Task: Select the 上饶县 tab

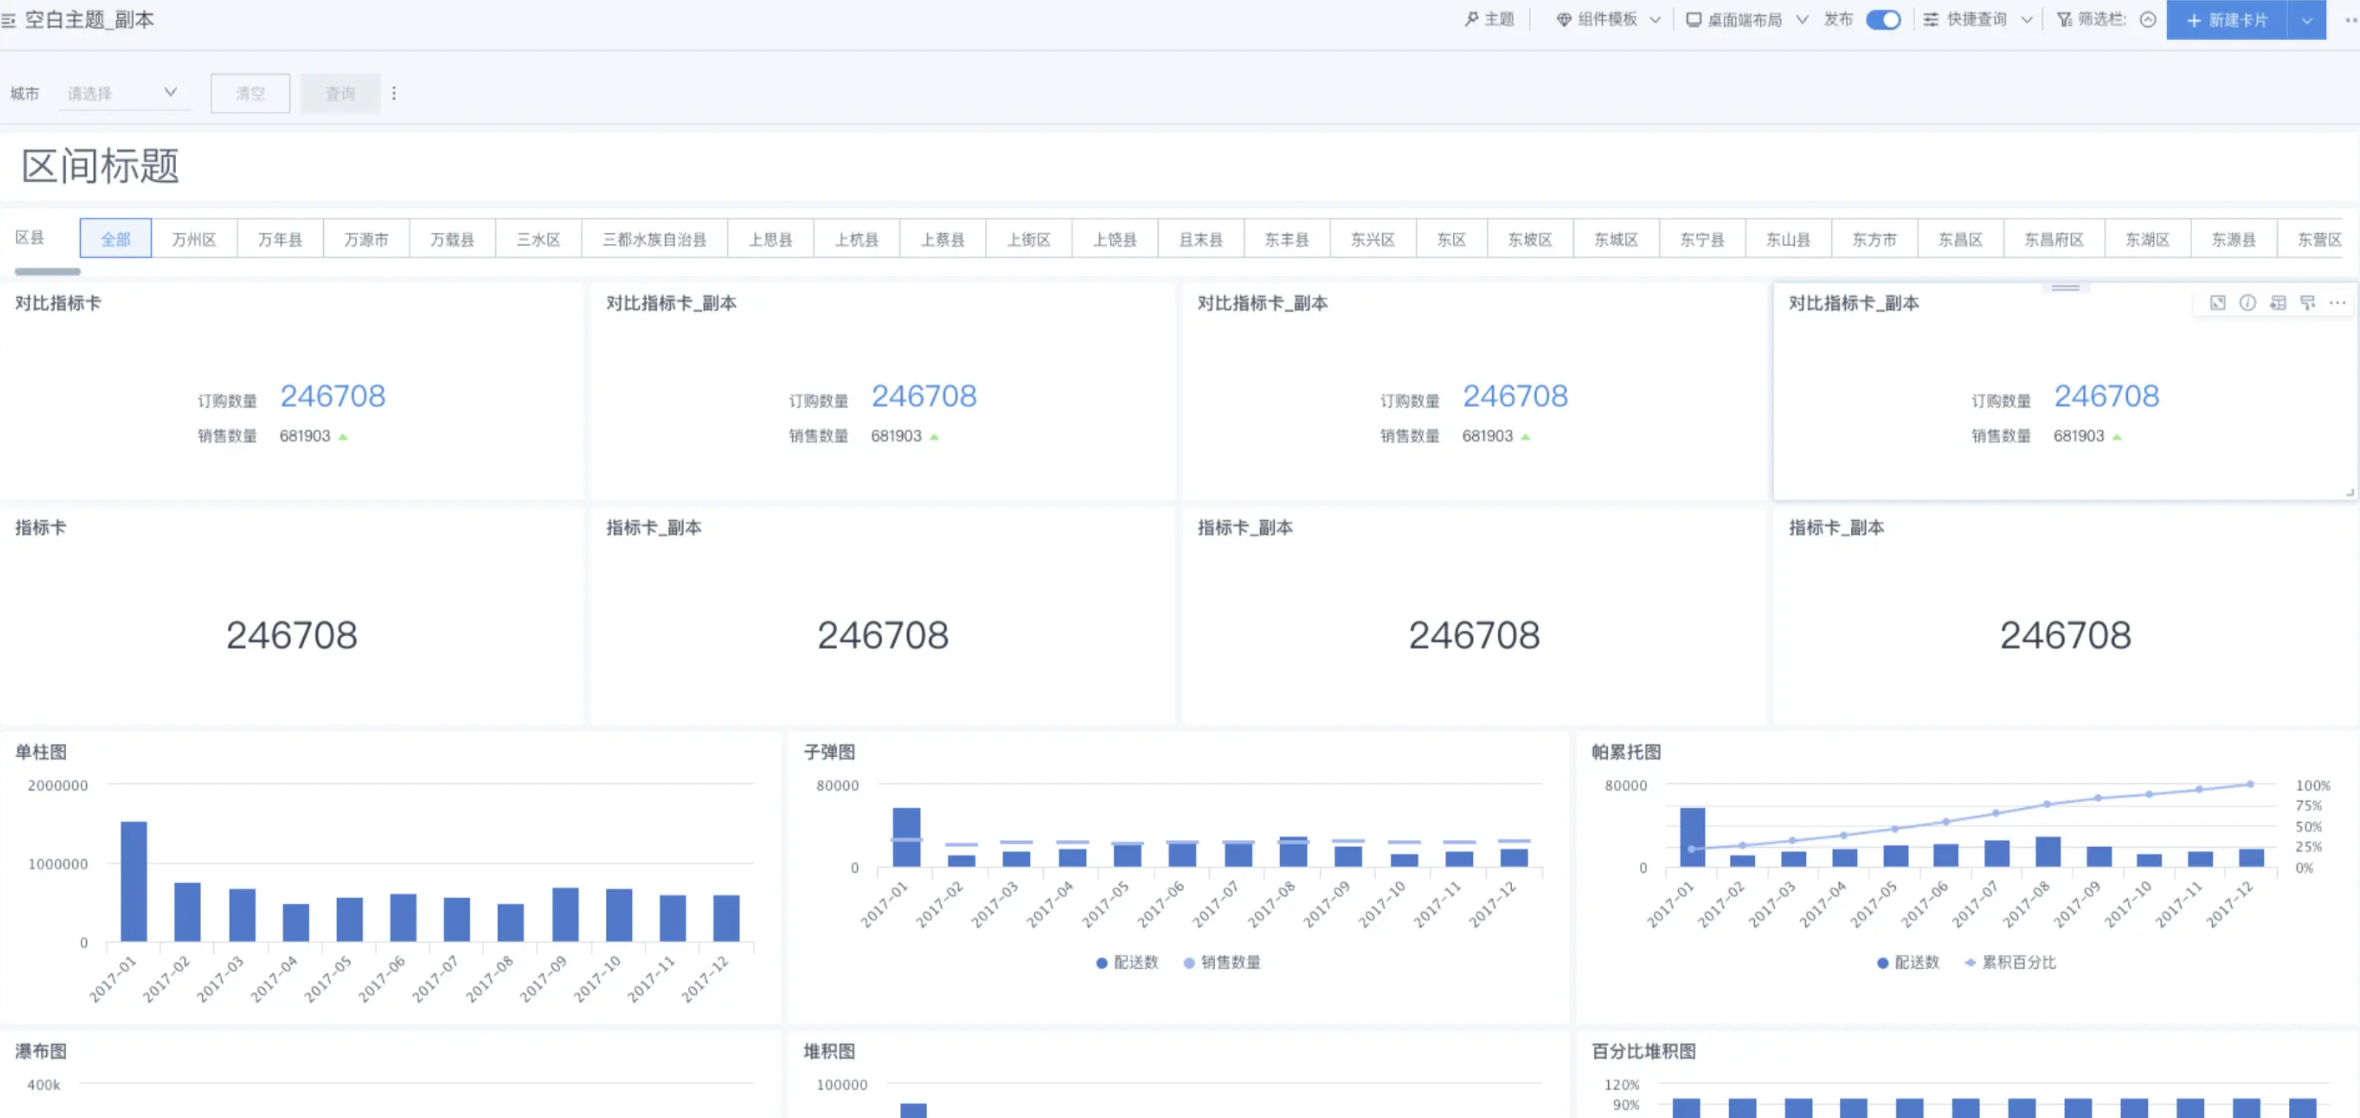Action: pos(1114,239)
